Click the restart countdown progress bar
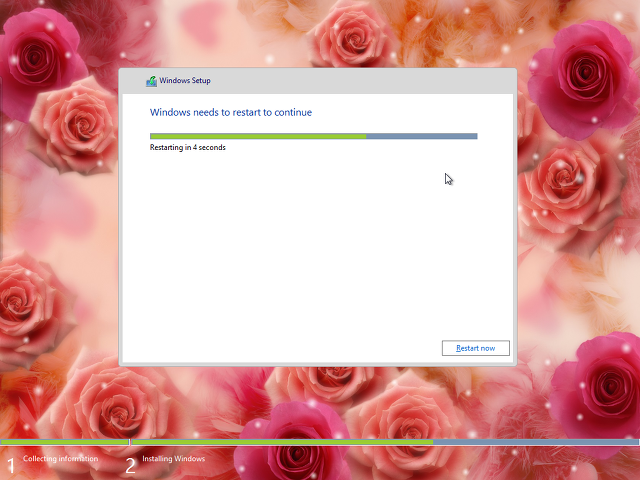The height and width of the screenshot is (480, 640). coord(313,136)
